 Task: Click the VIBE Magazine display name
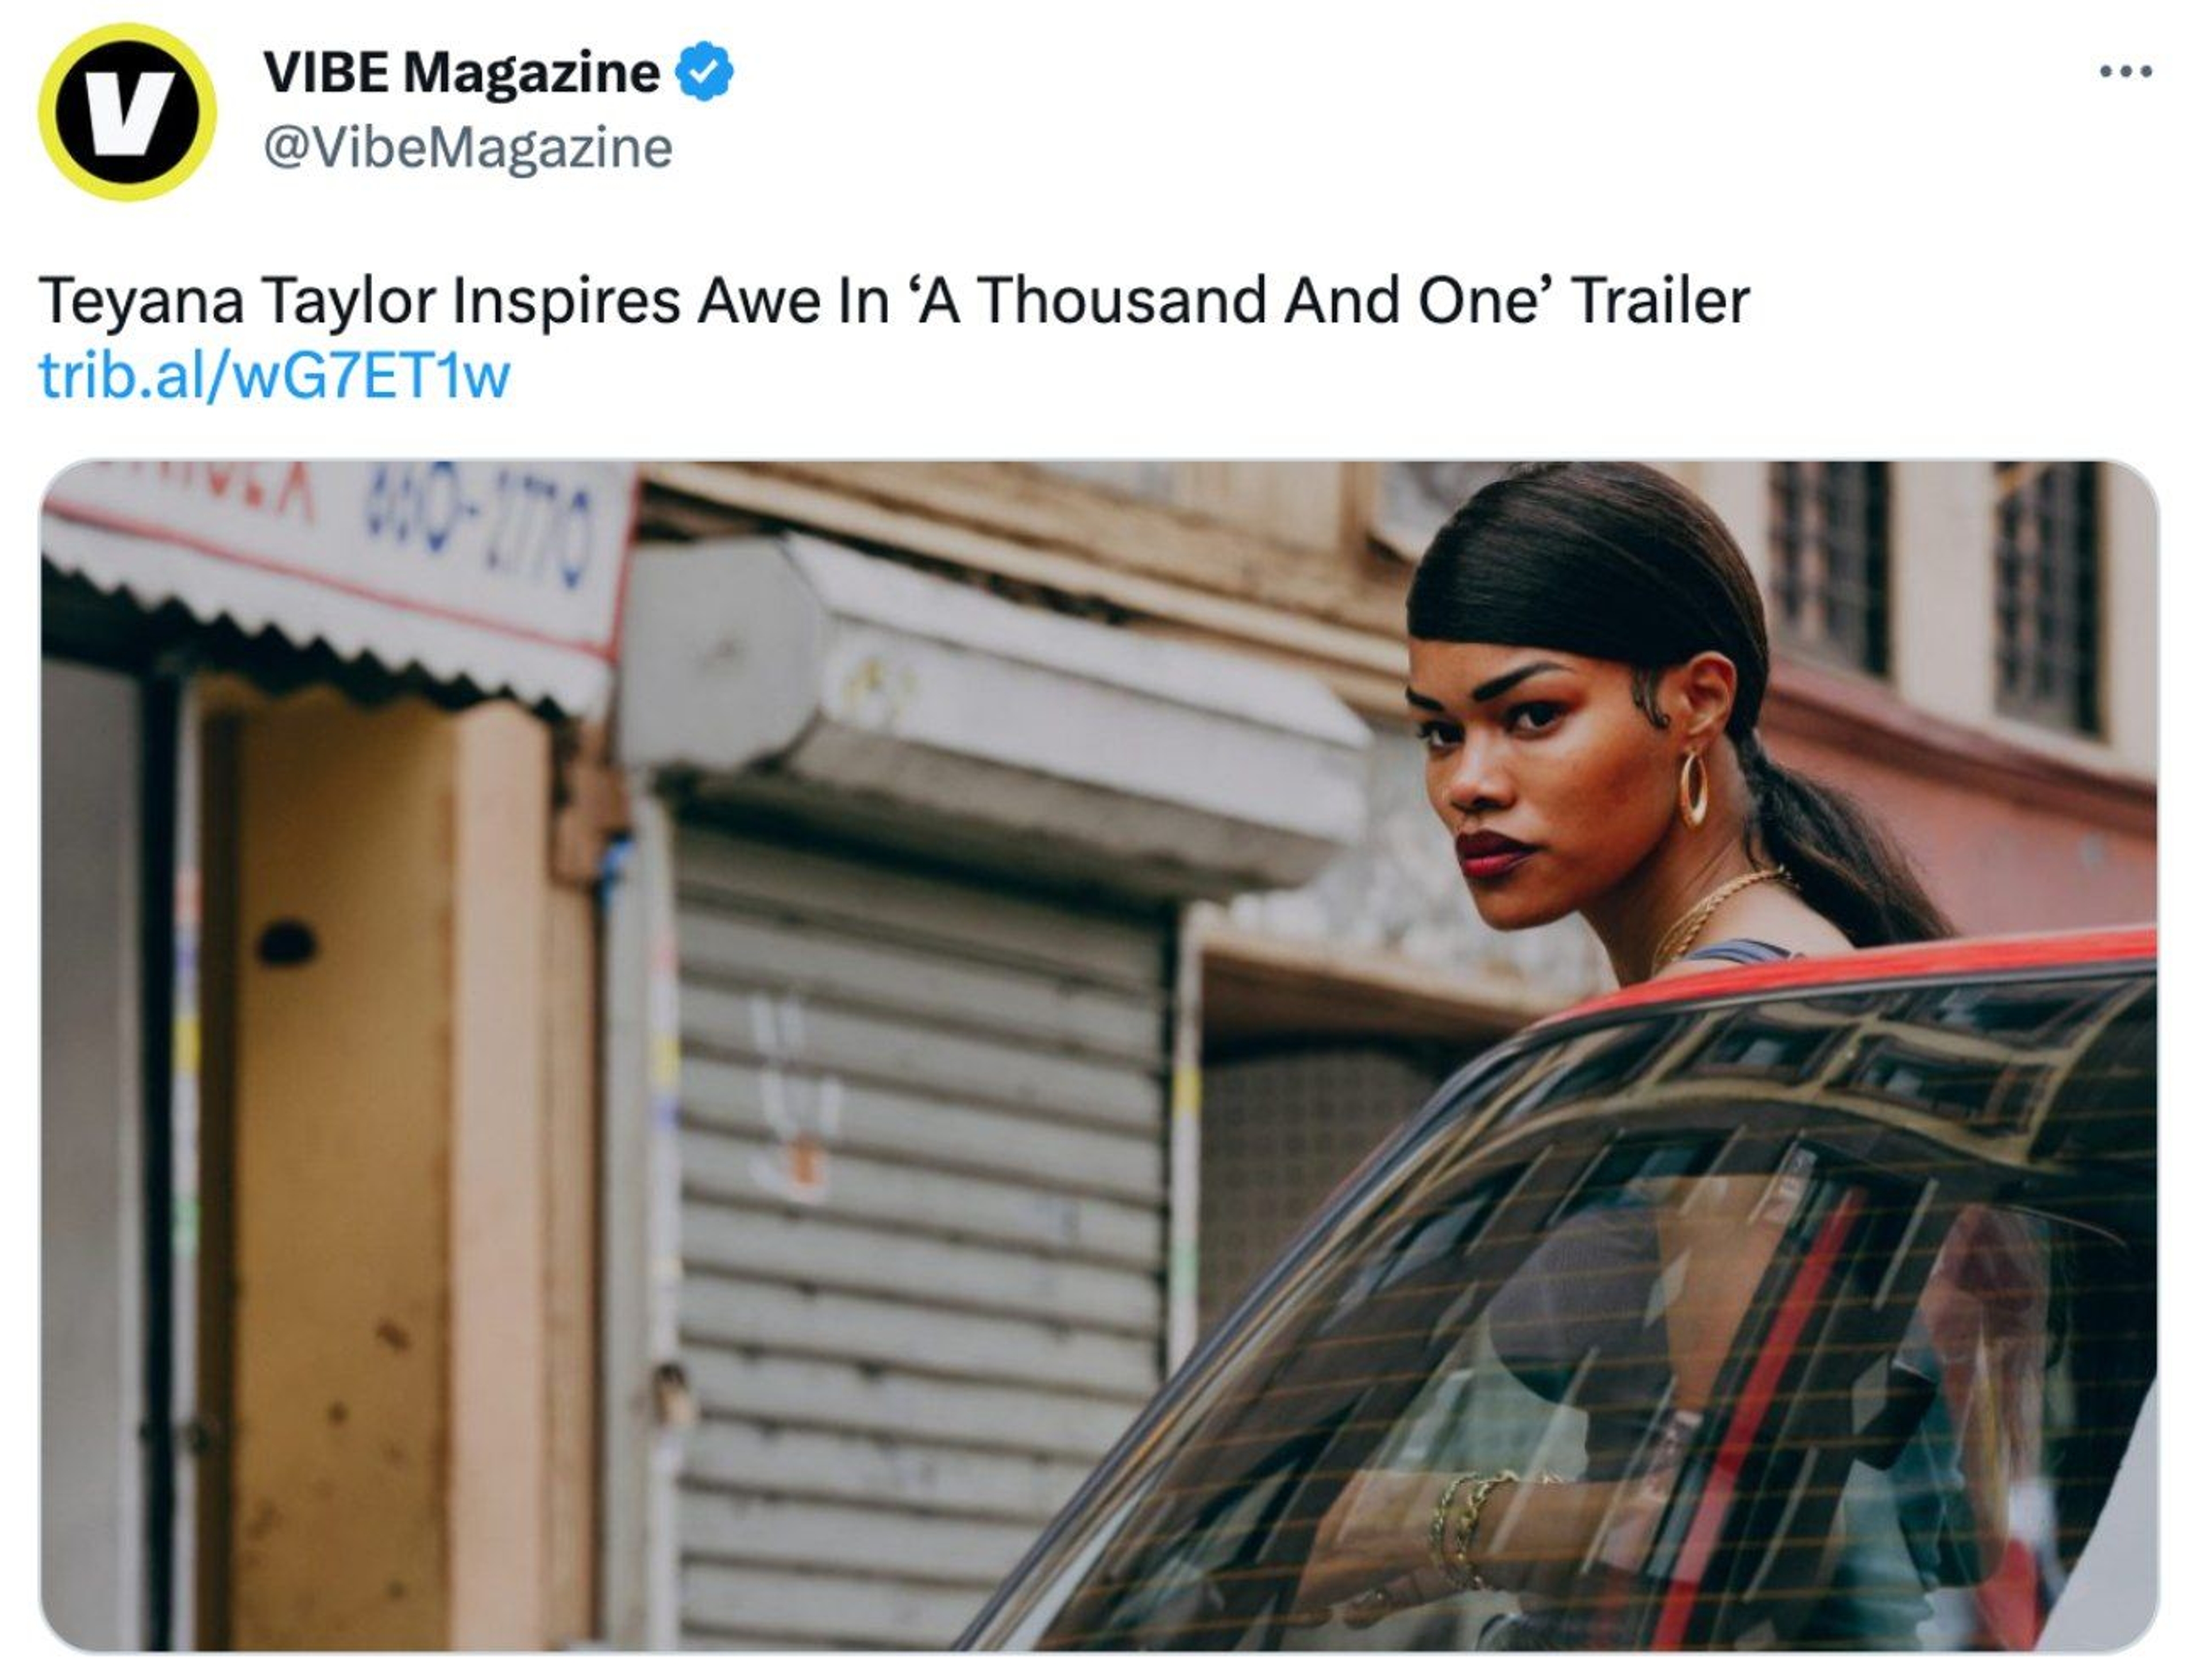pyautogui.click(x=461, y=72)
